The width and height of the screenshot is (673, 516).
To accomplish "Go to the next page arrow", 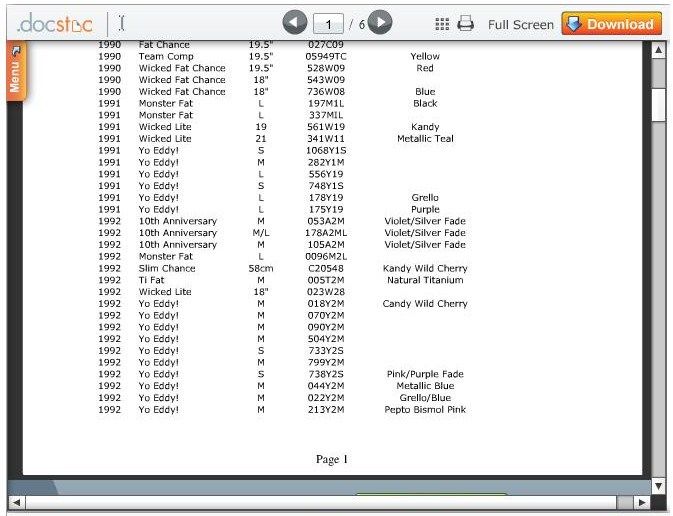I will click(380, 22).
